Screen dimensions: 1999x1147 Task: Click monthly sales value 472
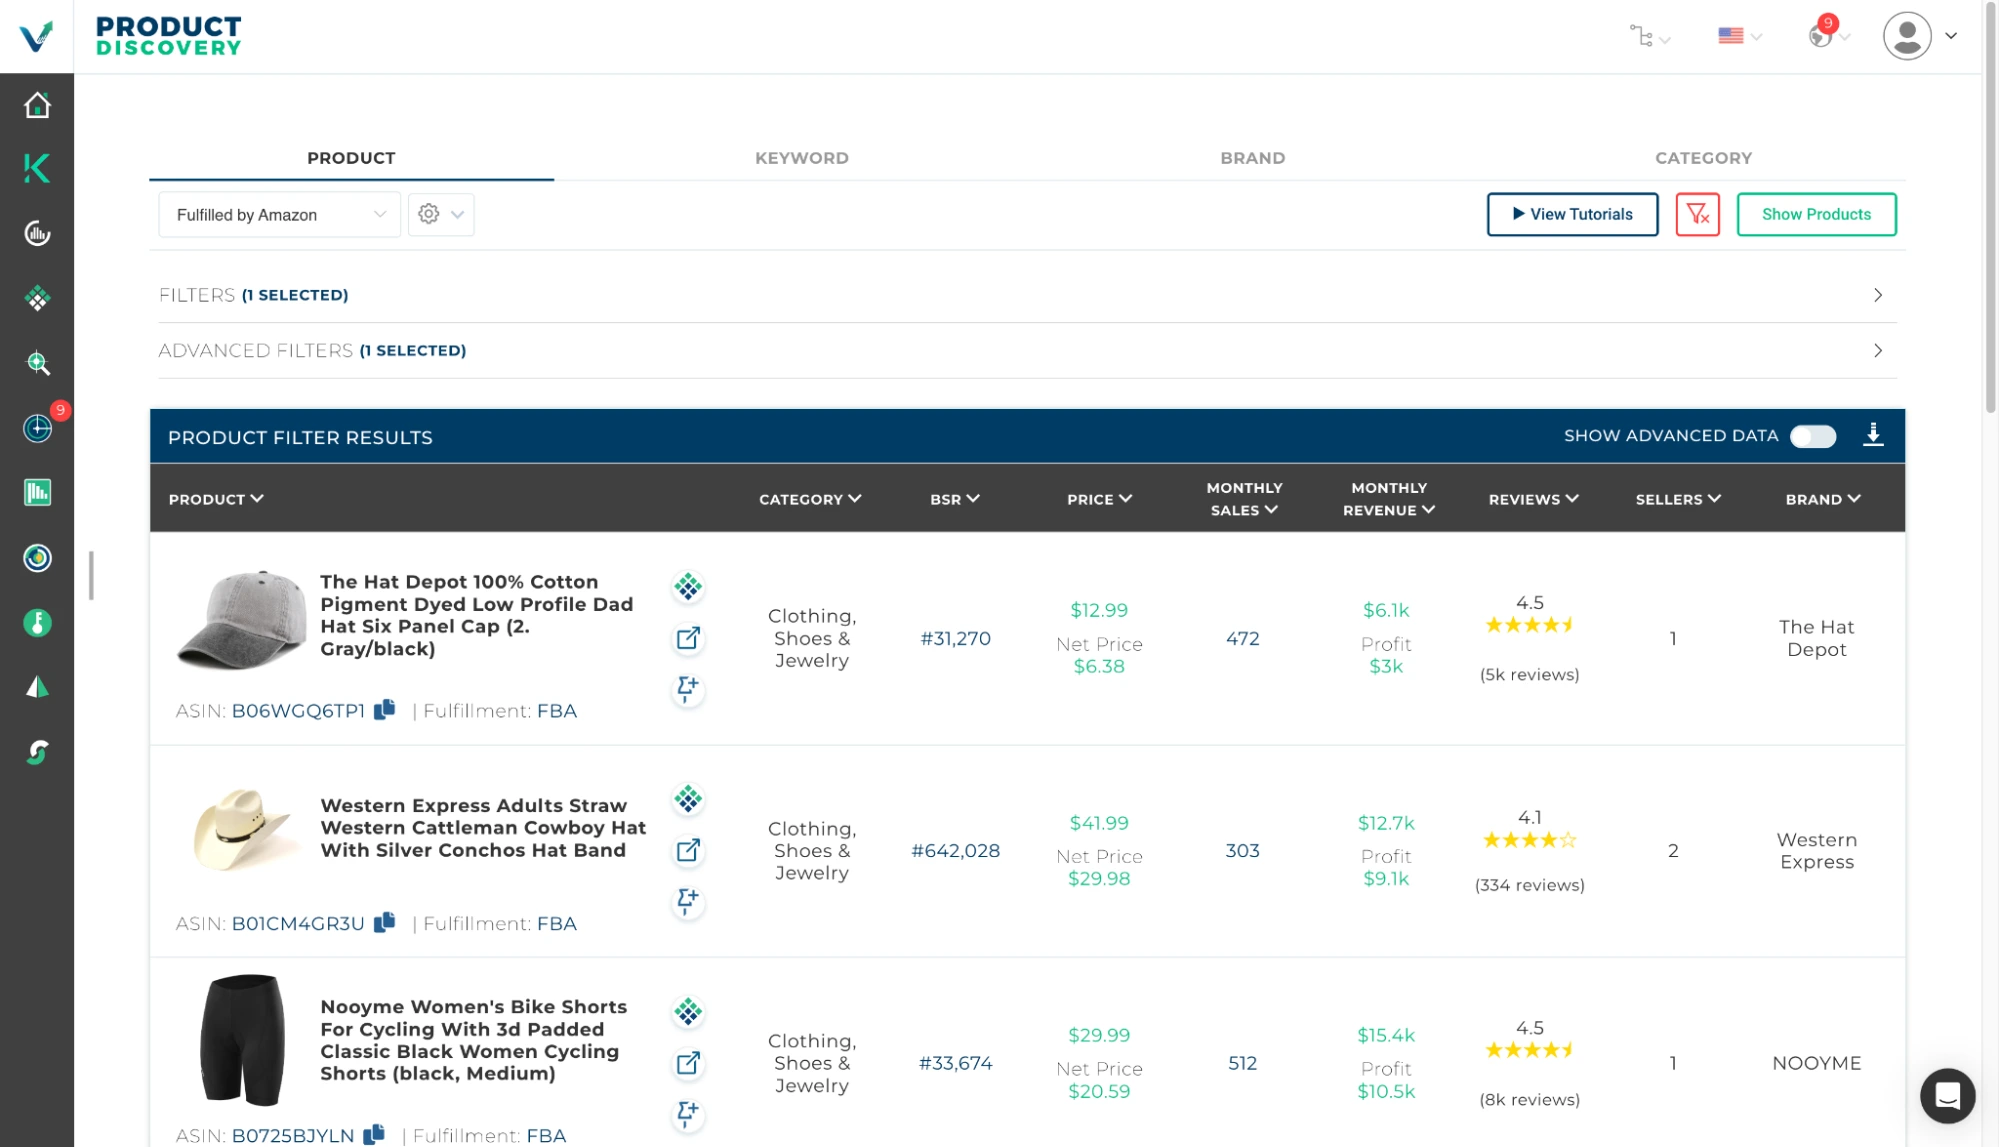tap(1242, 638)
